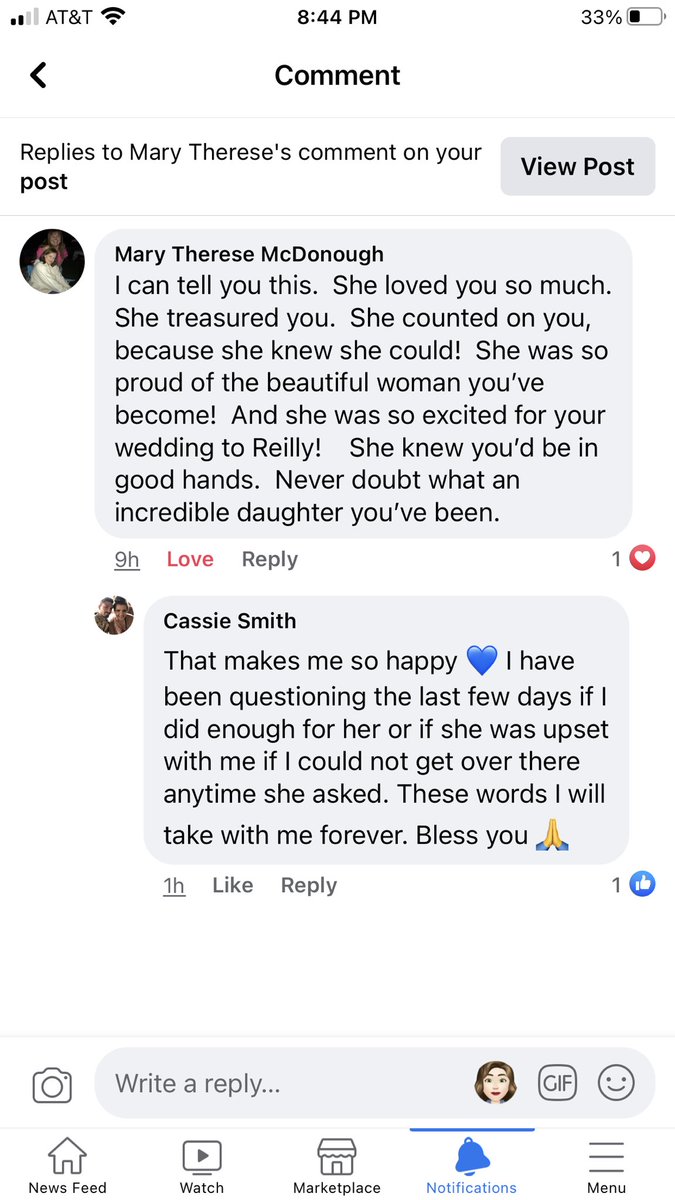The height and width of the screenshot is (1200, 675).
Task: Reply to Cassie Smith's comment
Action: pos(309,885)
